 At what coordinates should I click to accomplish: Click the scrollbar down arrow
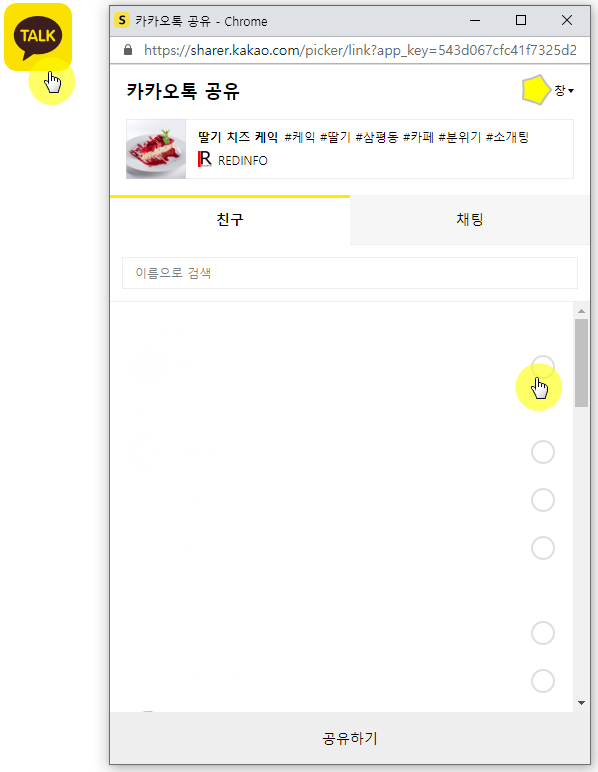tap(581, 703)
